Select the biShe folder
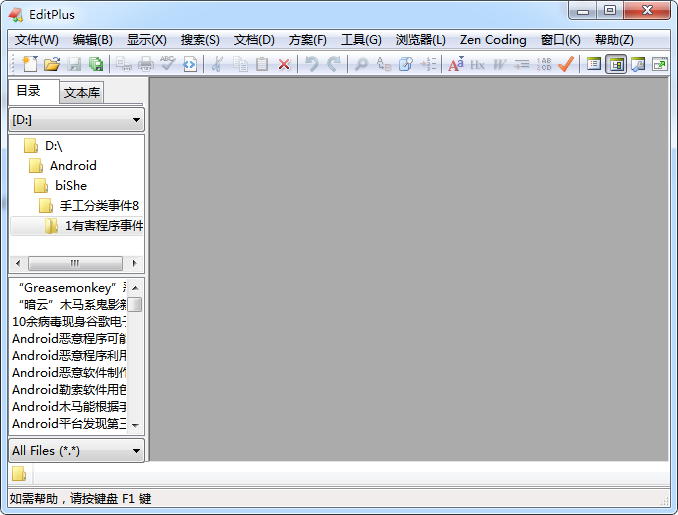The height and width of the screenshot is (515, 678). tap(61, 186)
